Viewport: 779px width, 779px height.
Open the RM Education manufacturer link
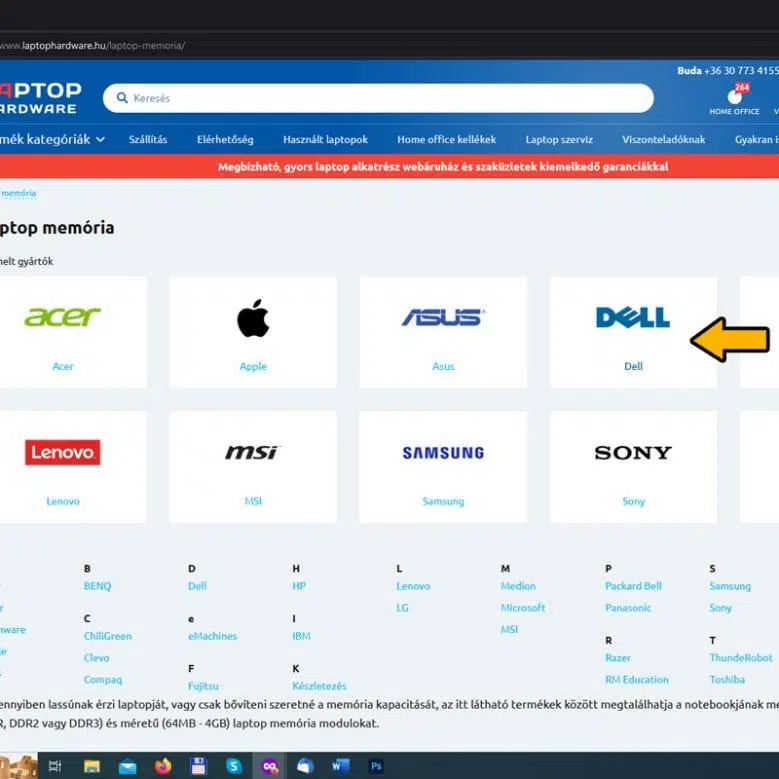pos(637,680)
